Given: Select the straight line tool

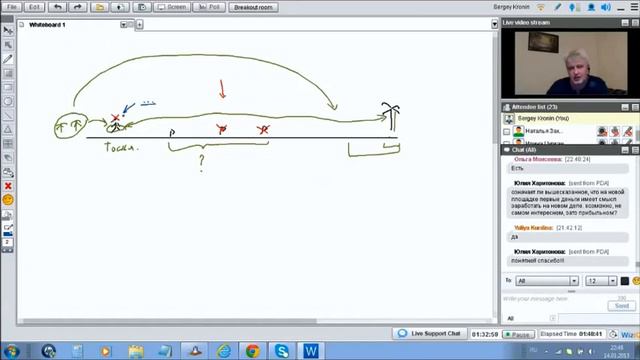Looking at the screenshot, I should (x=8, y=116).
